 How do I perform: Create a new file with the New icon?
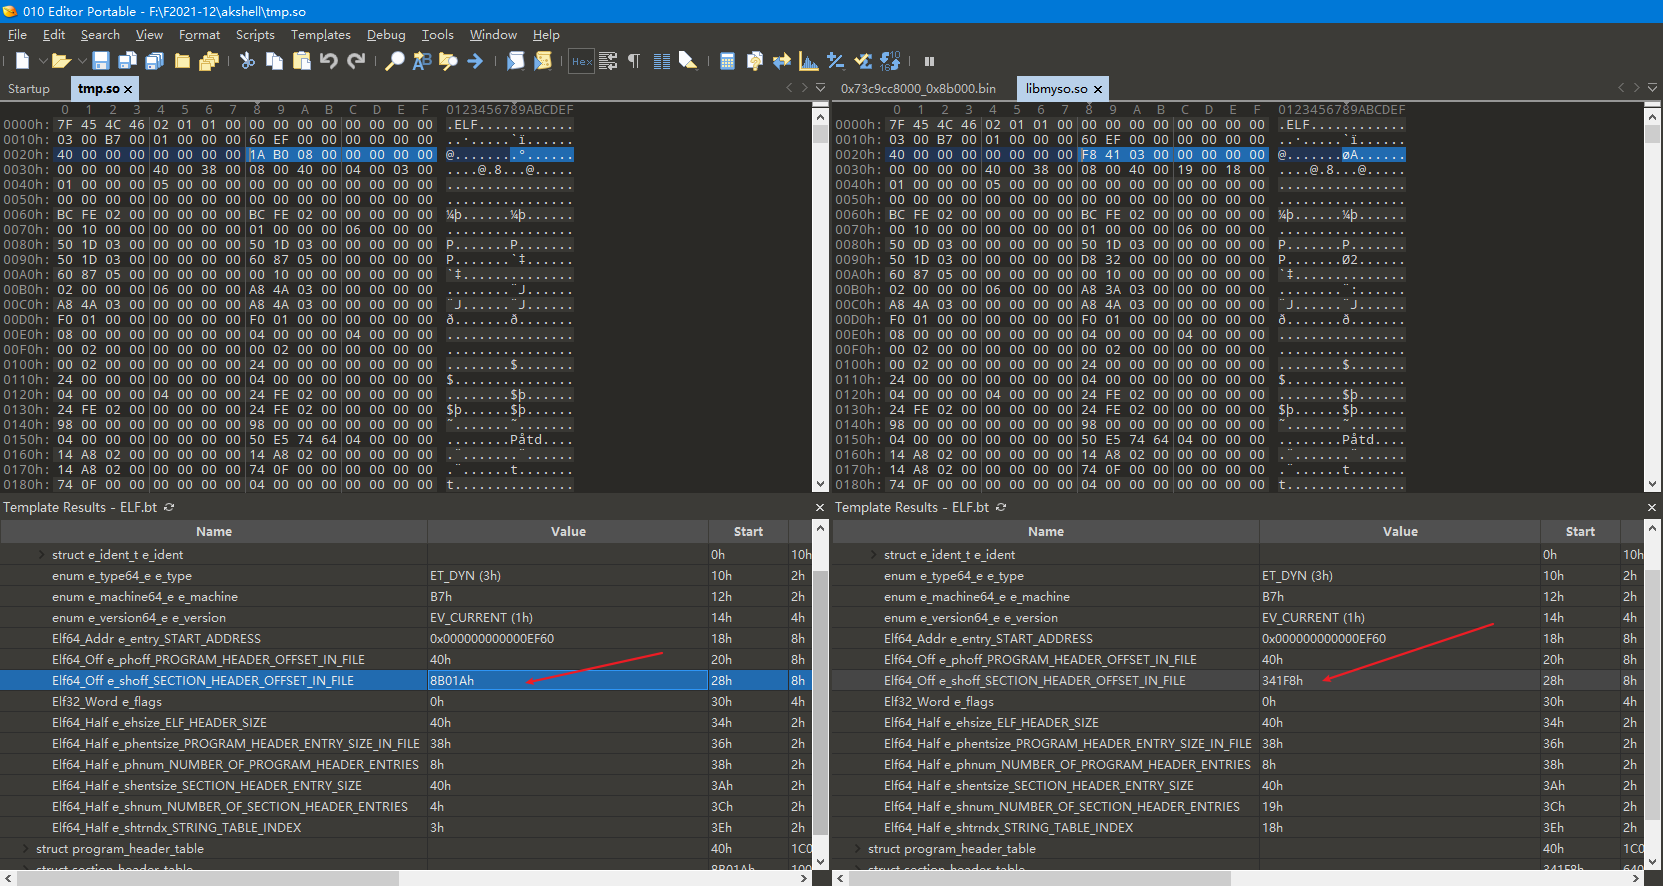click(22, 61)
